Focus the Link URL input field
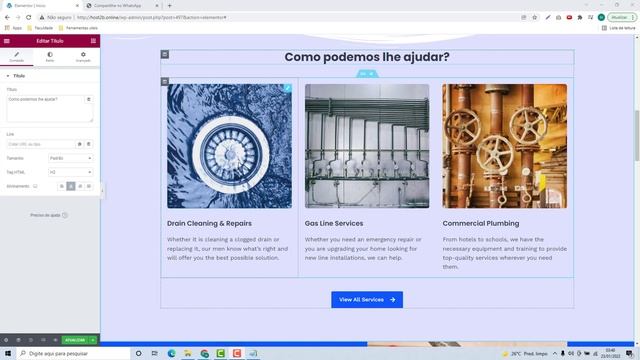This screenshot has height=360, width=640. click(41, 144)
